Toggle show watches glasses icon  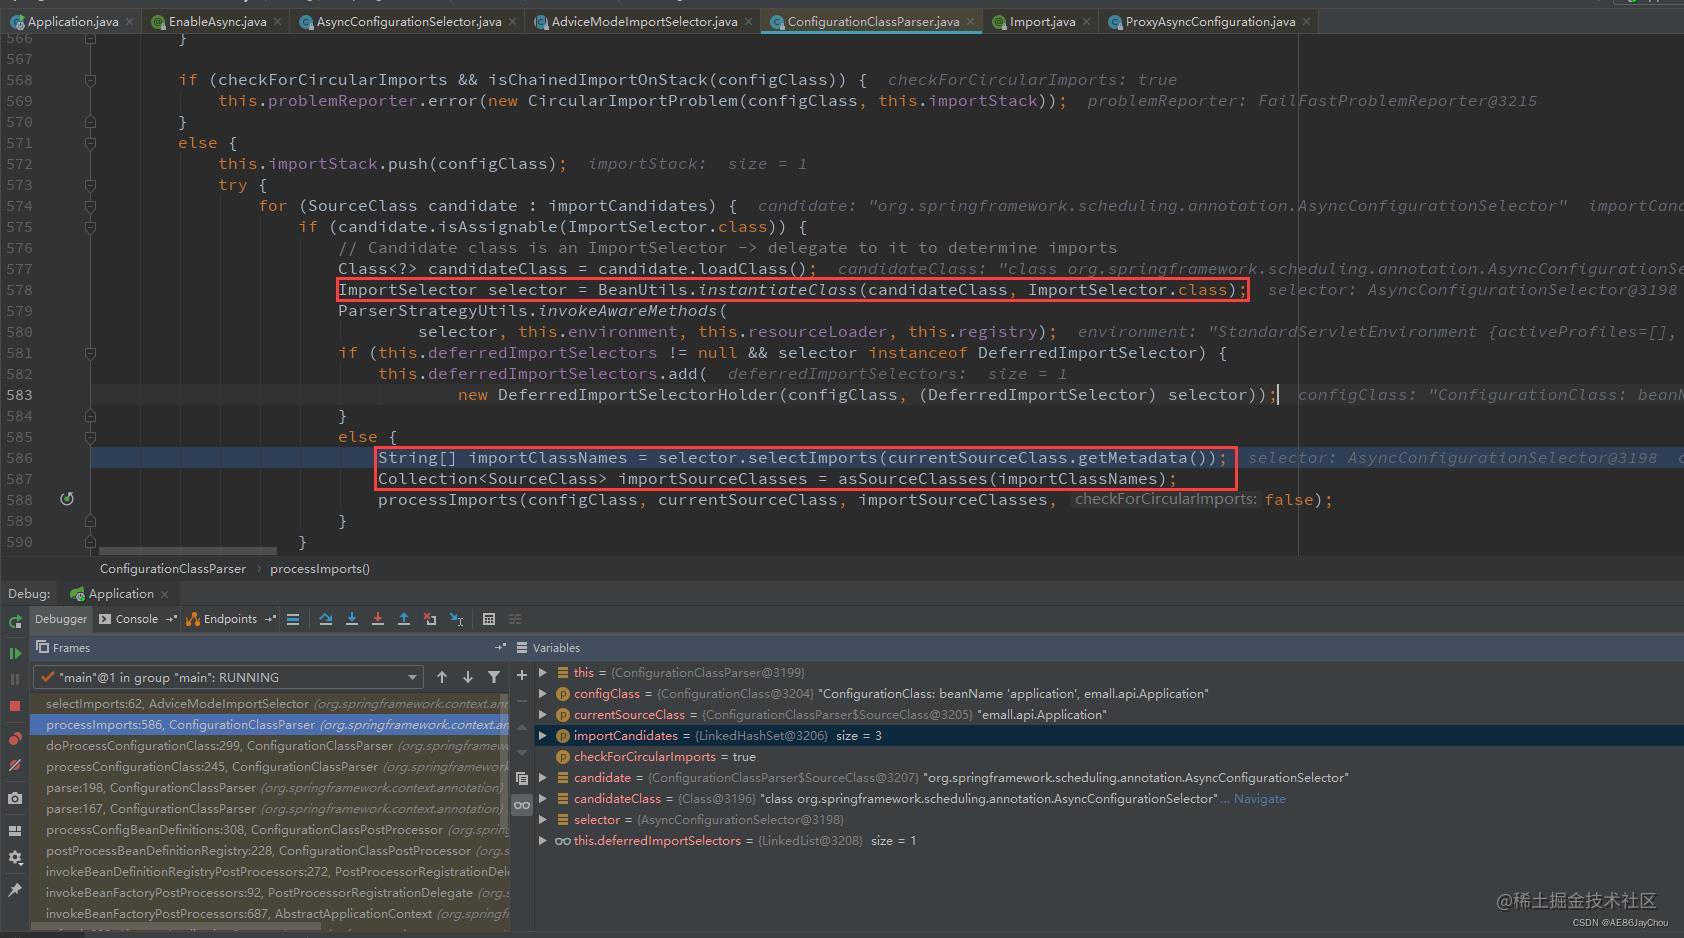(x=522, y=805)
